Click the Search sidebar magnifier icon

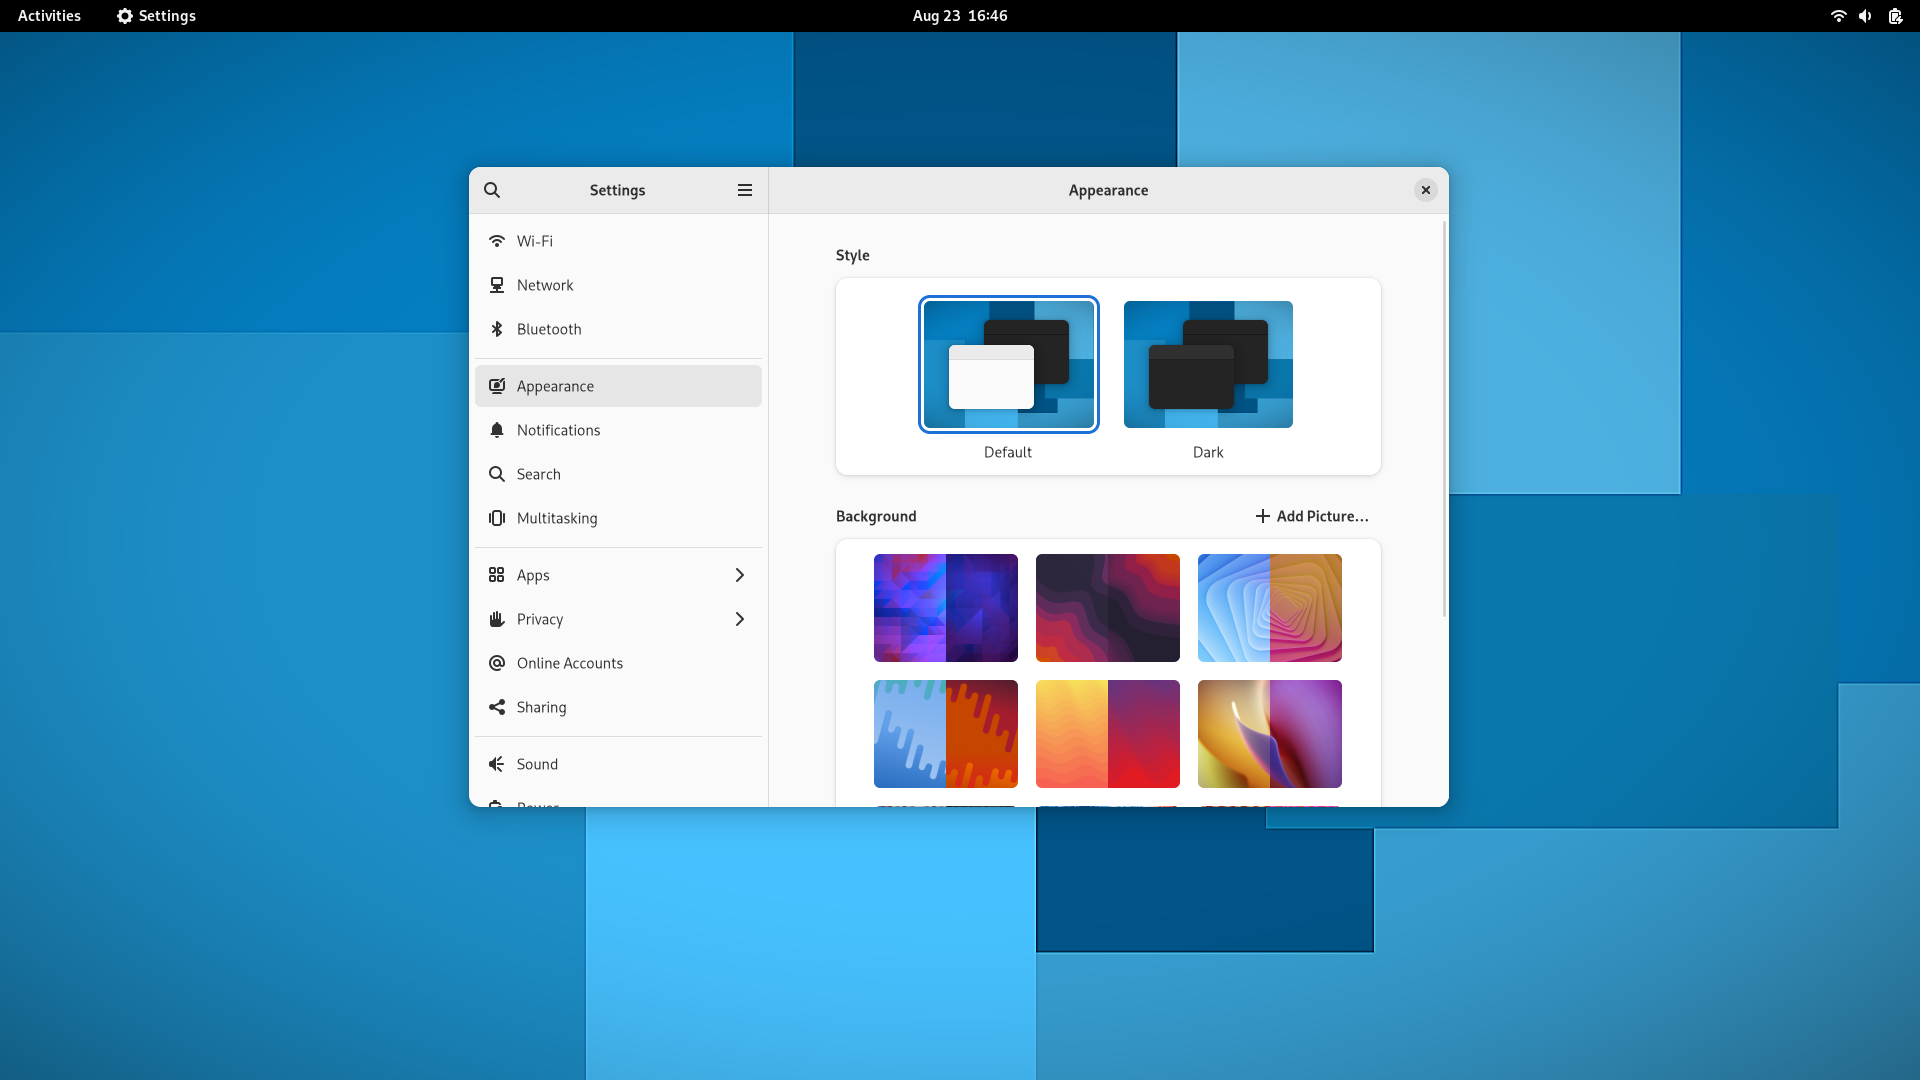[497, 474]
